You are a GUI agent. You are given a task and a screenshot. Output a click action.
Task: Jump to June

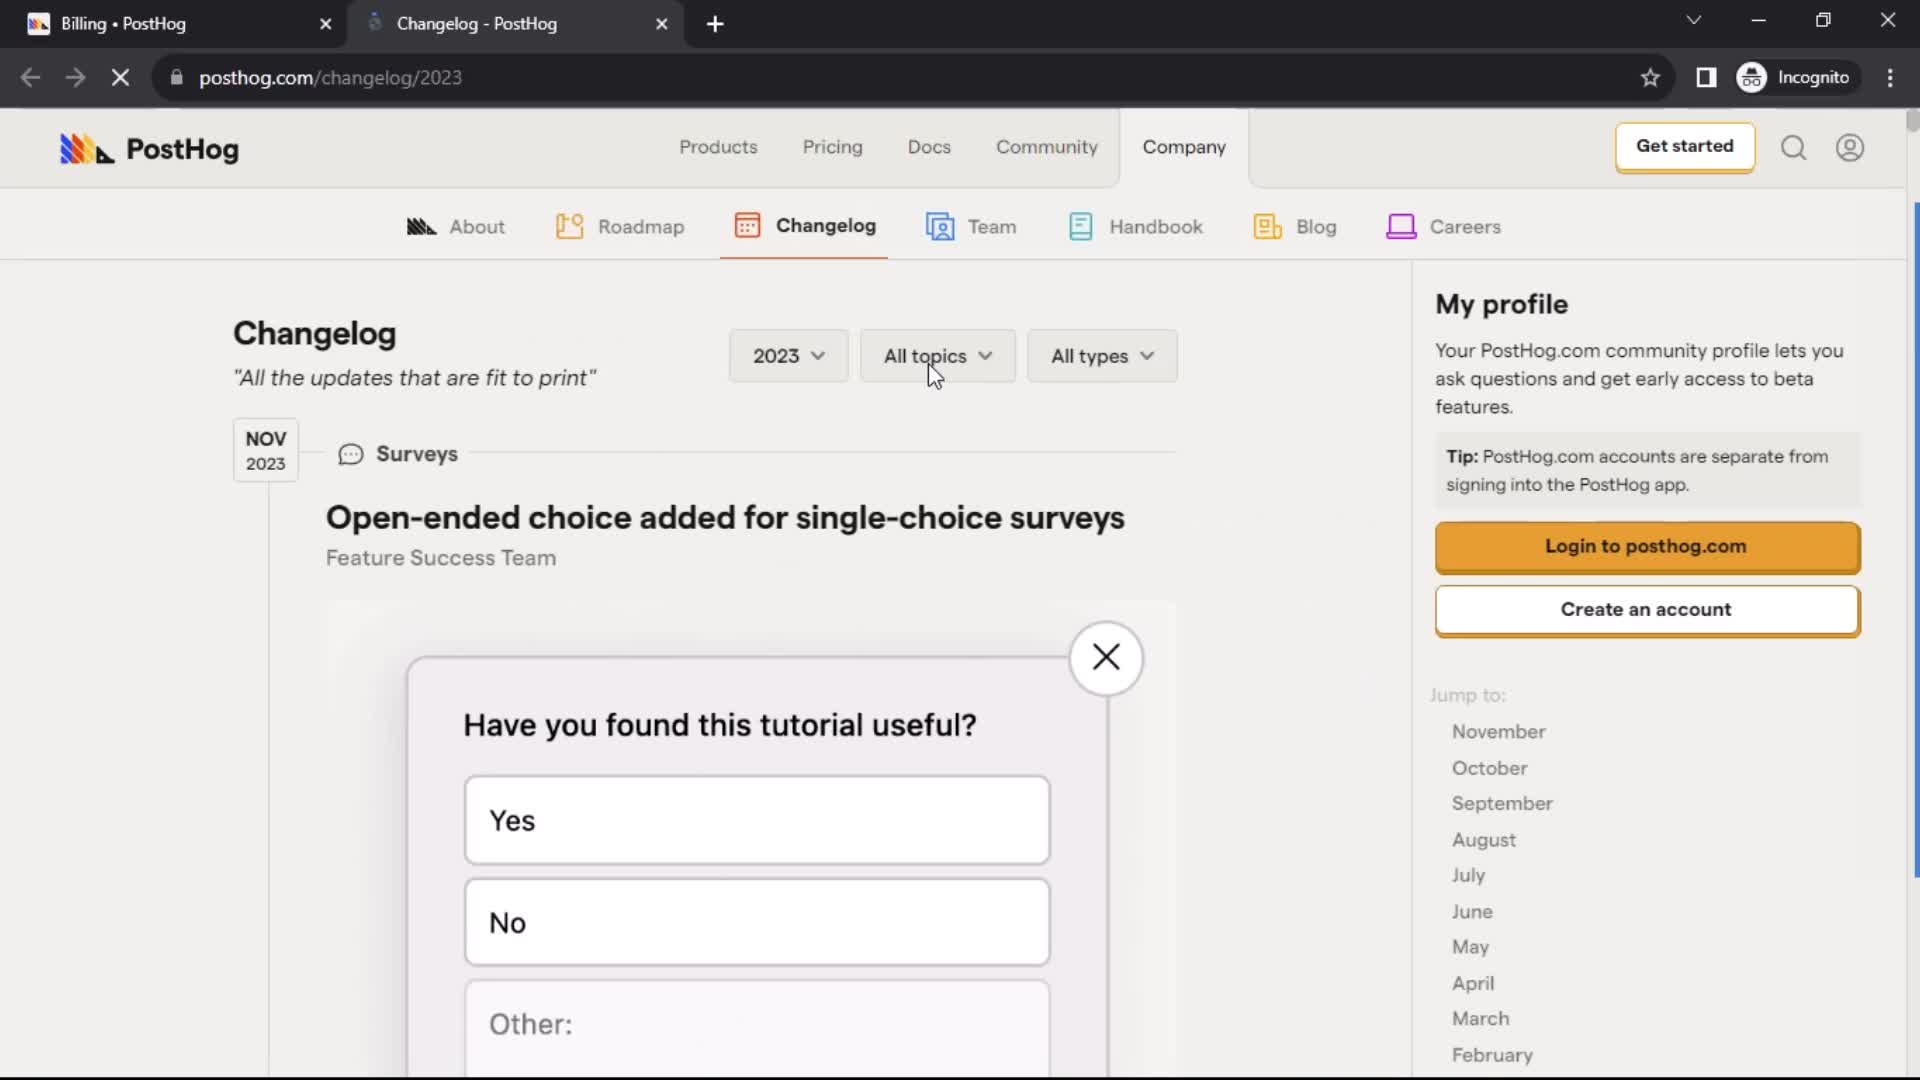pyautogui.click(x=1472, y=911)
